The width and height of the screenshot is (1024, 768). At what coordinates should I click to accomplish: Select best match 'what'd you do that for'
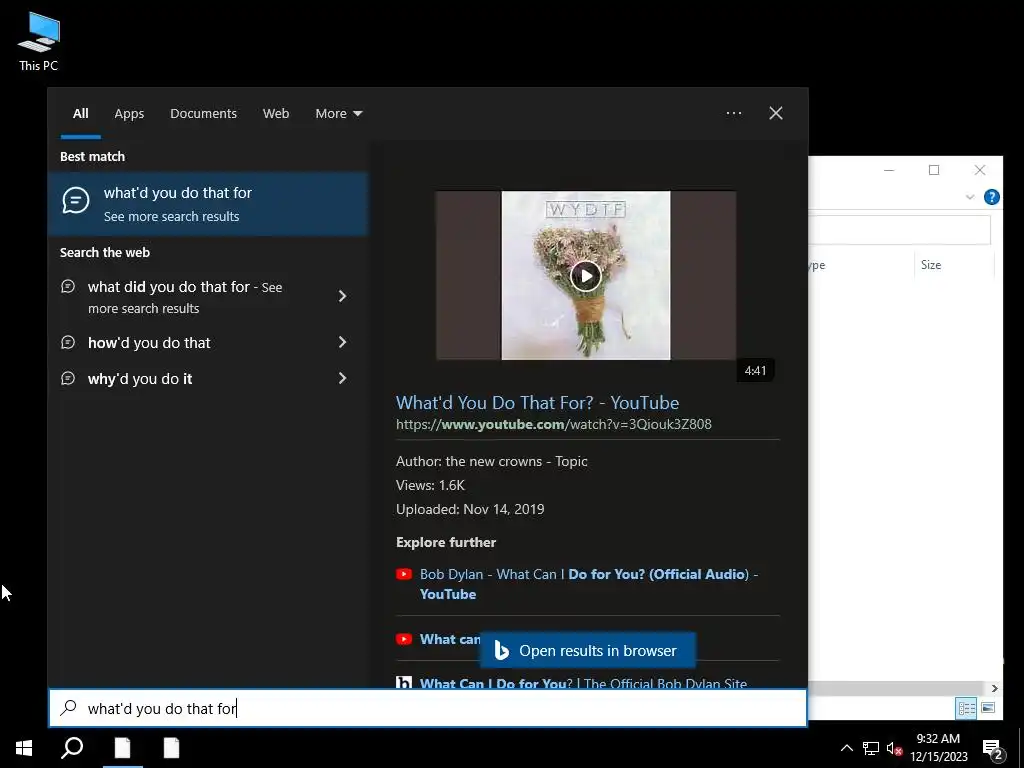(208, 204)
